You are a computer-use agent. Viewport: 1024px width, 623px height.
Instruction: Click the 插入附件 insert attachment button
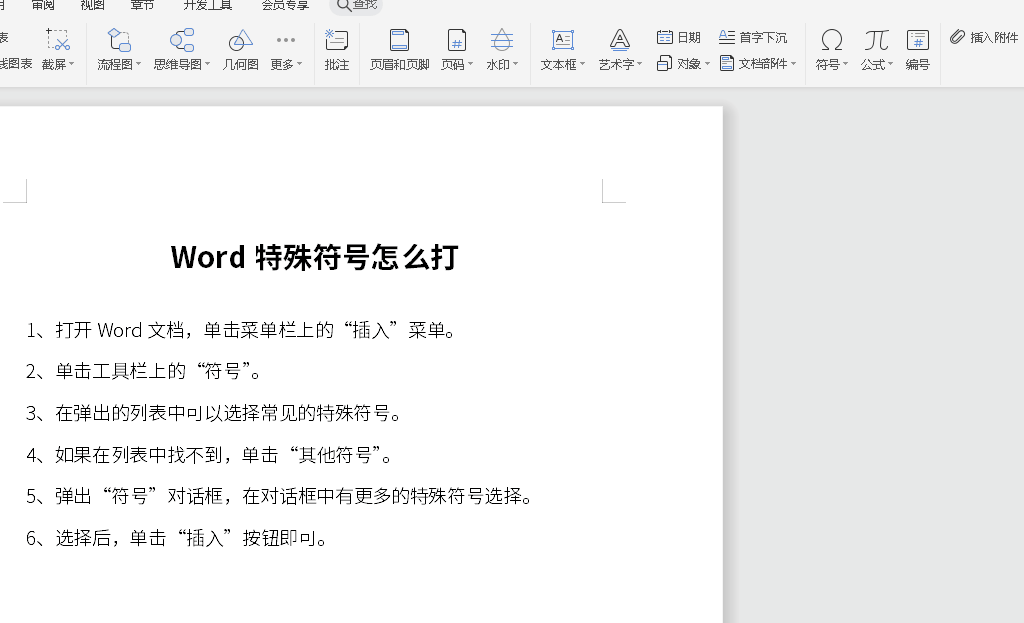984,37
